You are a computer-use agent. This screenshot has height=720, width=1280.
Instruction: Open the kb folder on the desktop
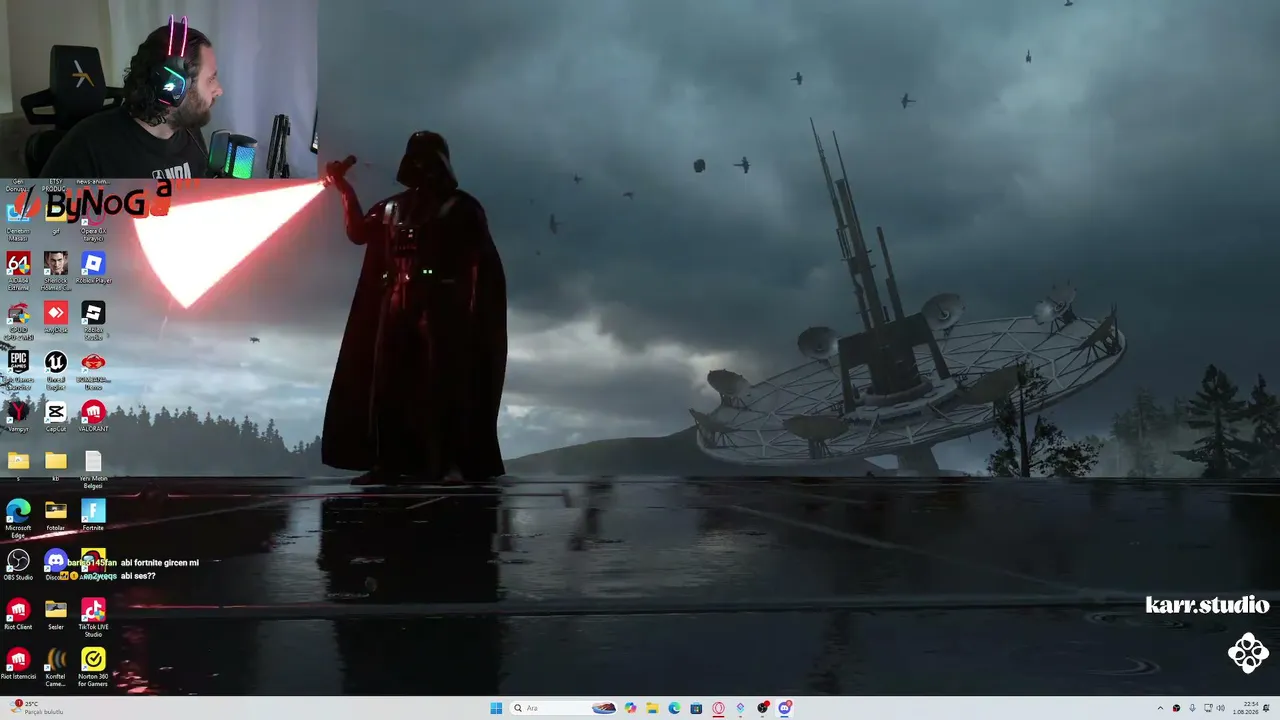click(56, 465)
